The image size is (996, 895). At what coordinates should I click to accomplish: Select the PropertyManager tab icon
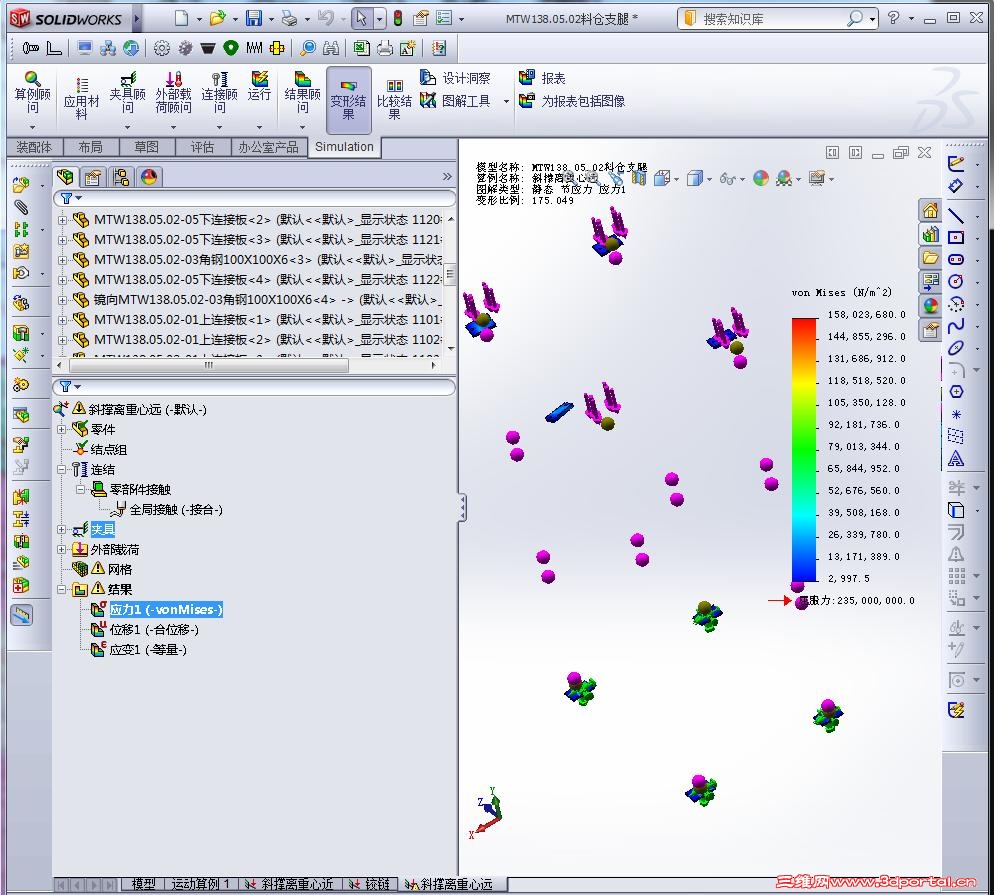[93, 177]
